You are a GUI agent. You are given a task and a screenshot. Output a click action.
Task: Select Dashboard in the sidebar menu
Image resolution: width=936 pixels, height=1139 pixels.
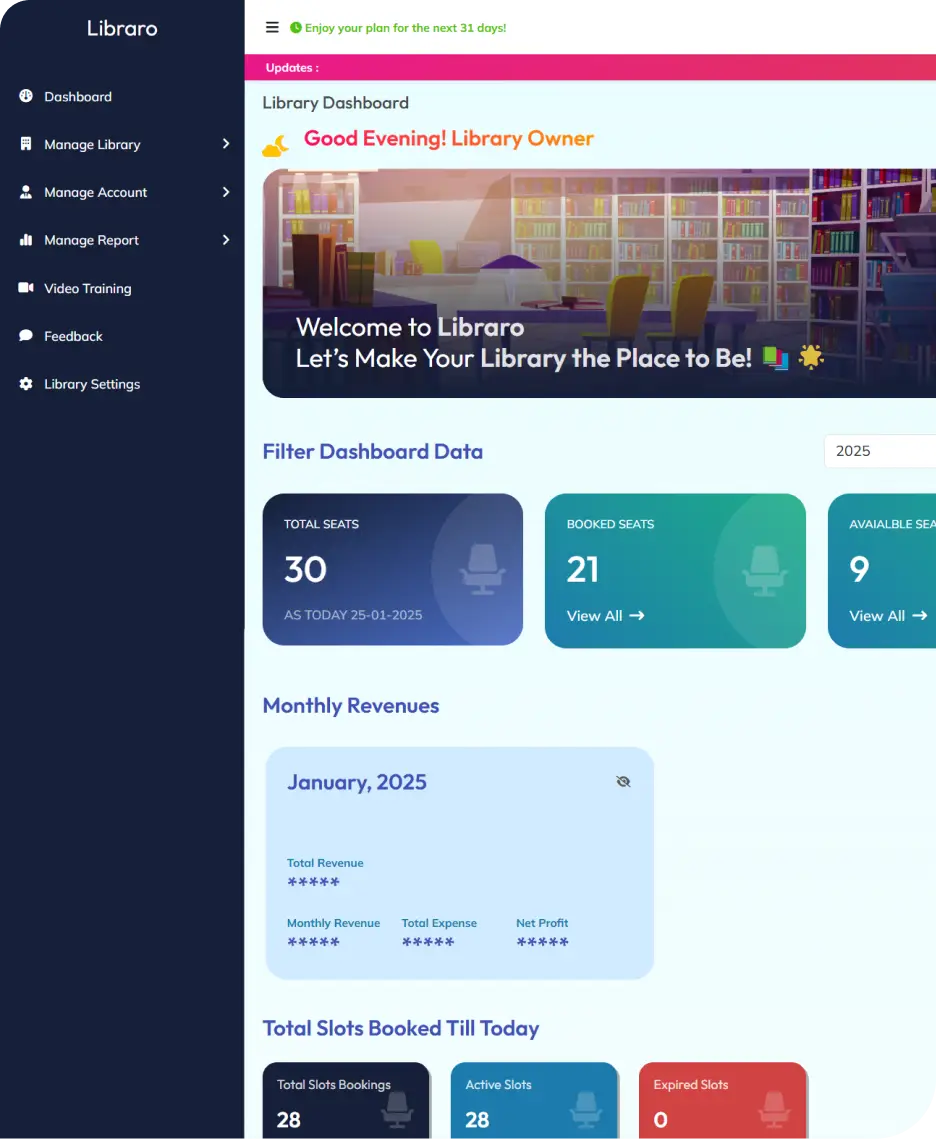(x=77, y=96)
